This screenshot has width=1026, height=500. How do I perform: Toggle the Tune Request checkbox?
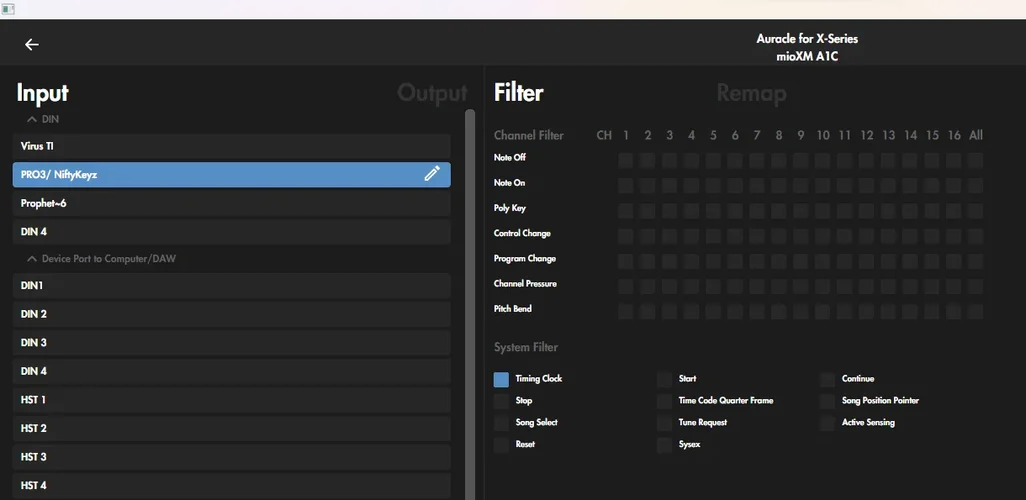665,423
